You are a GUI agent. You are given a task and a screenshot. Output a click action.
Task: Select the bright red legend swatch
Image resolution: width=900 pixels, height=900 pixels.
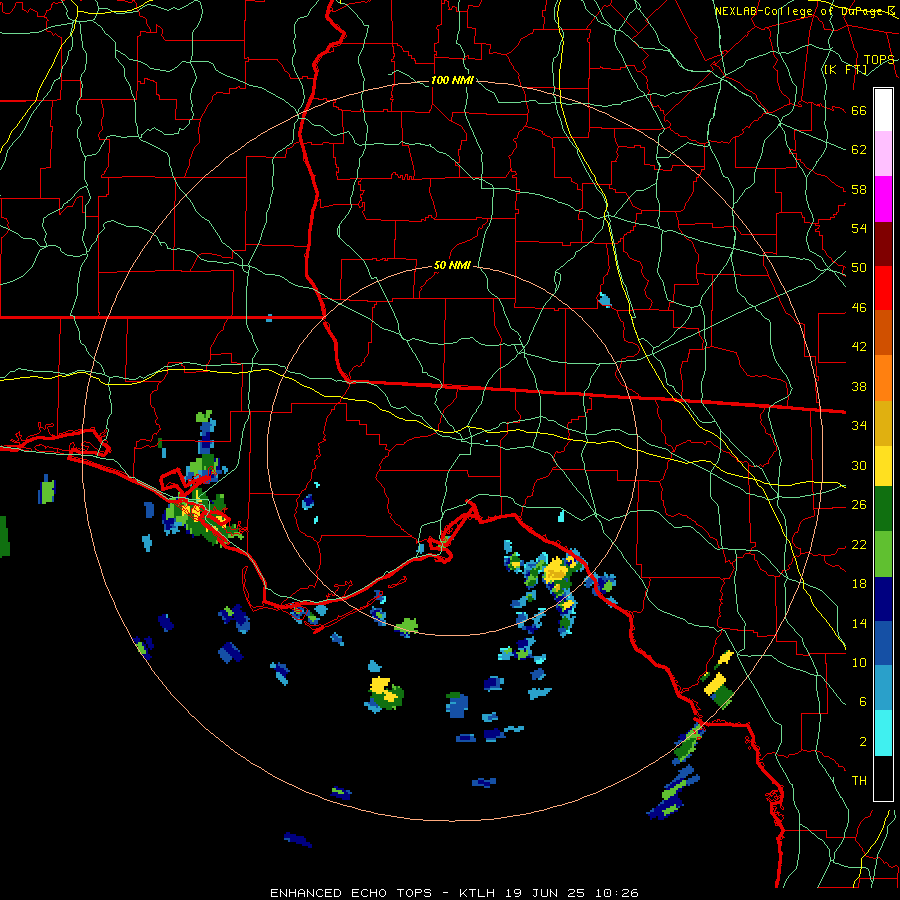(x=883, y=288)
